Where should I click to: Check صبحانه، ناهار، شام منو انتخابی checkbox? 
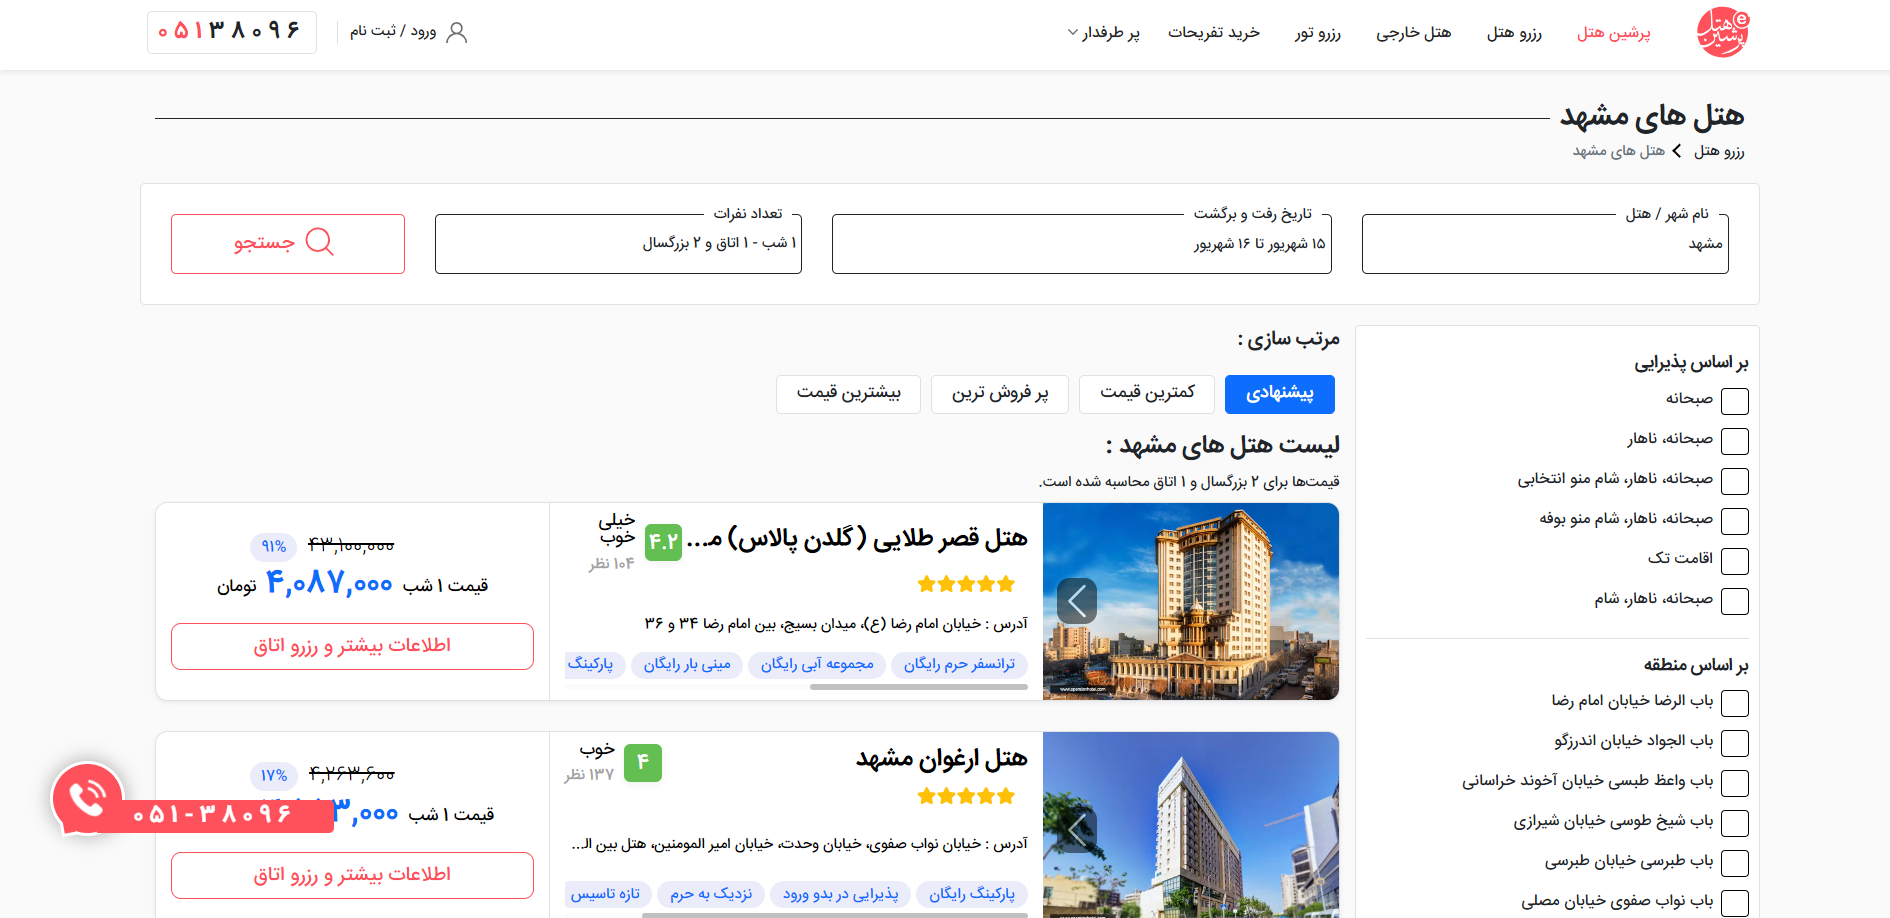coord(1735,481)
